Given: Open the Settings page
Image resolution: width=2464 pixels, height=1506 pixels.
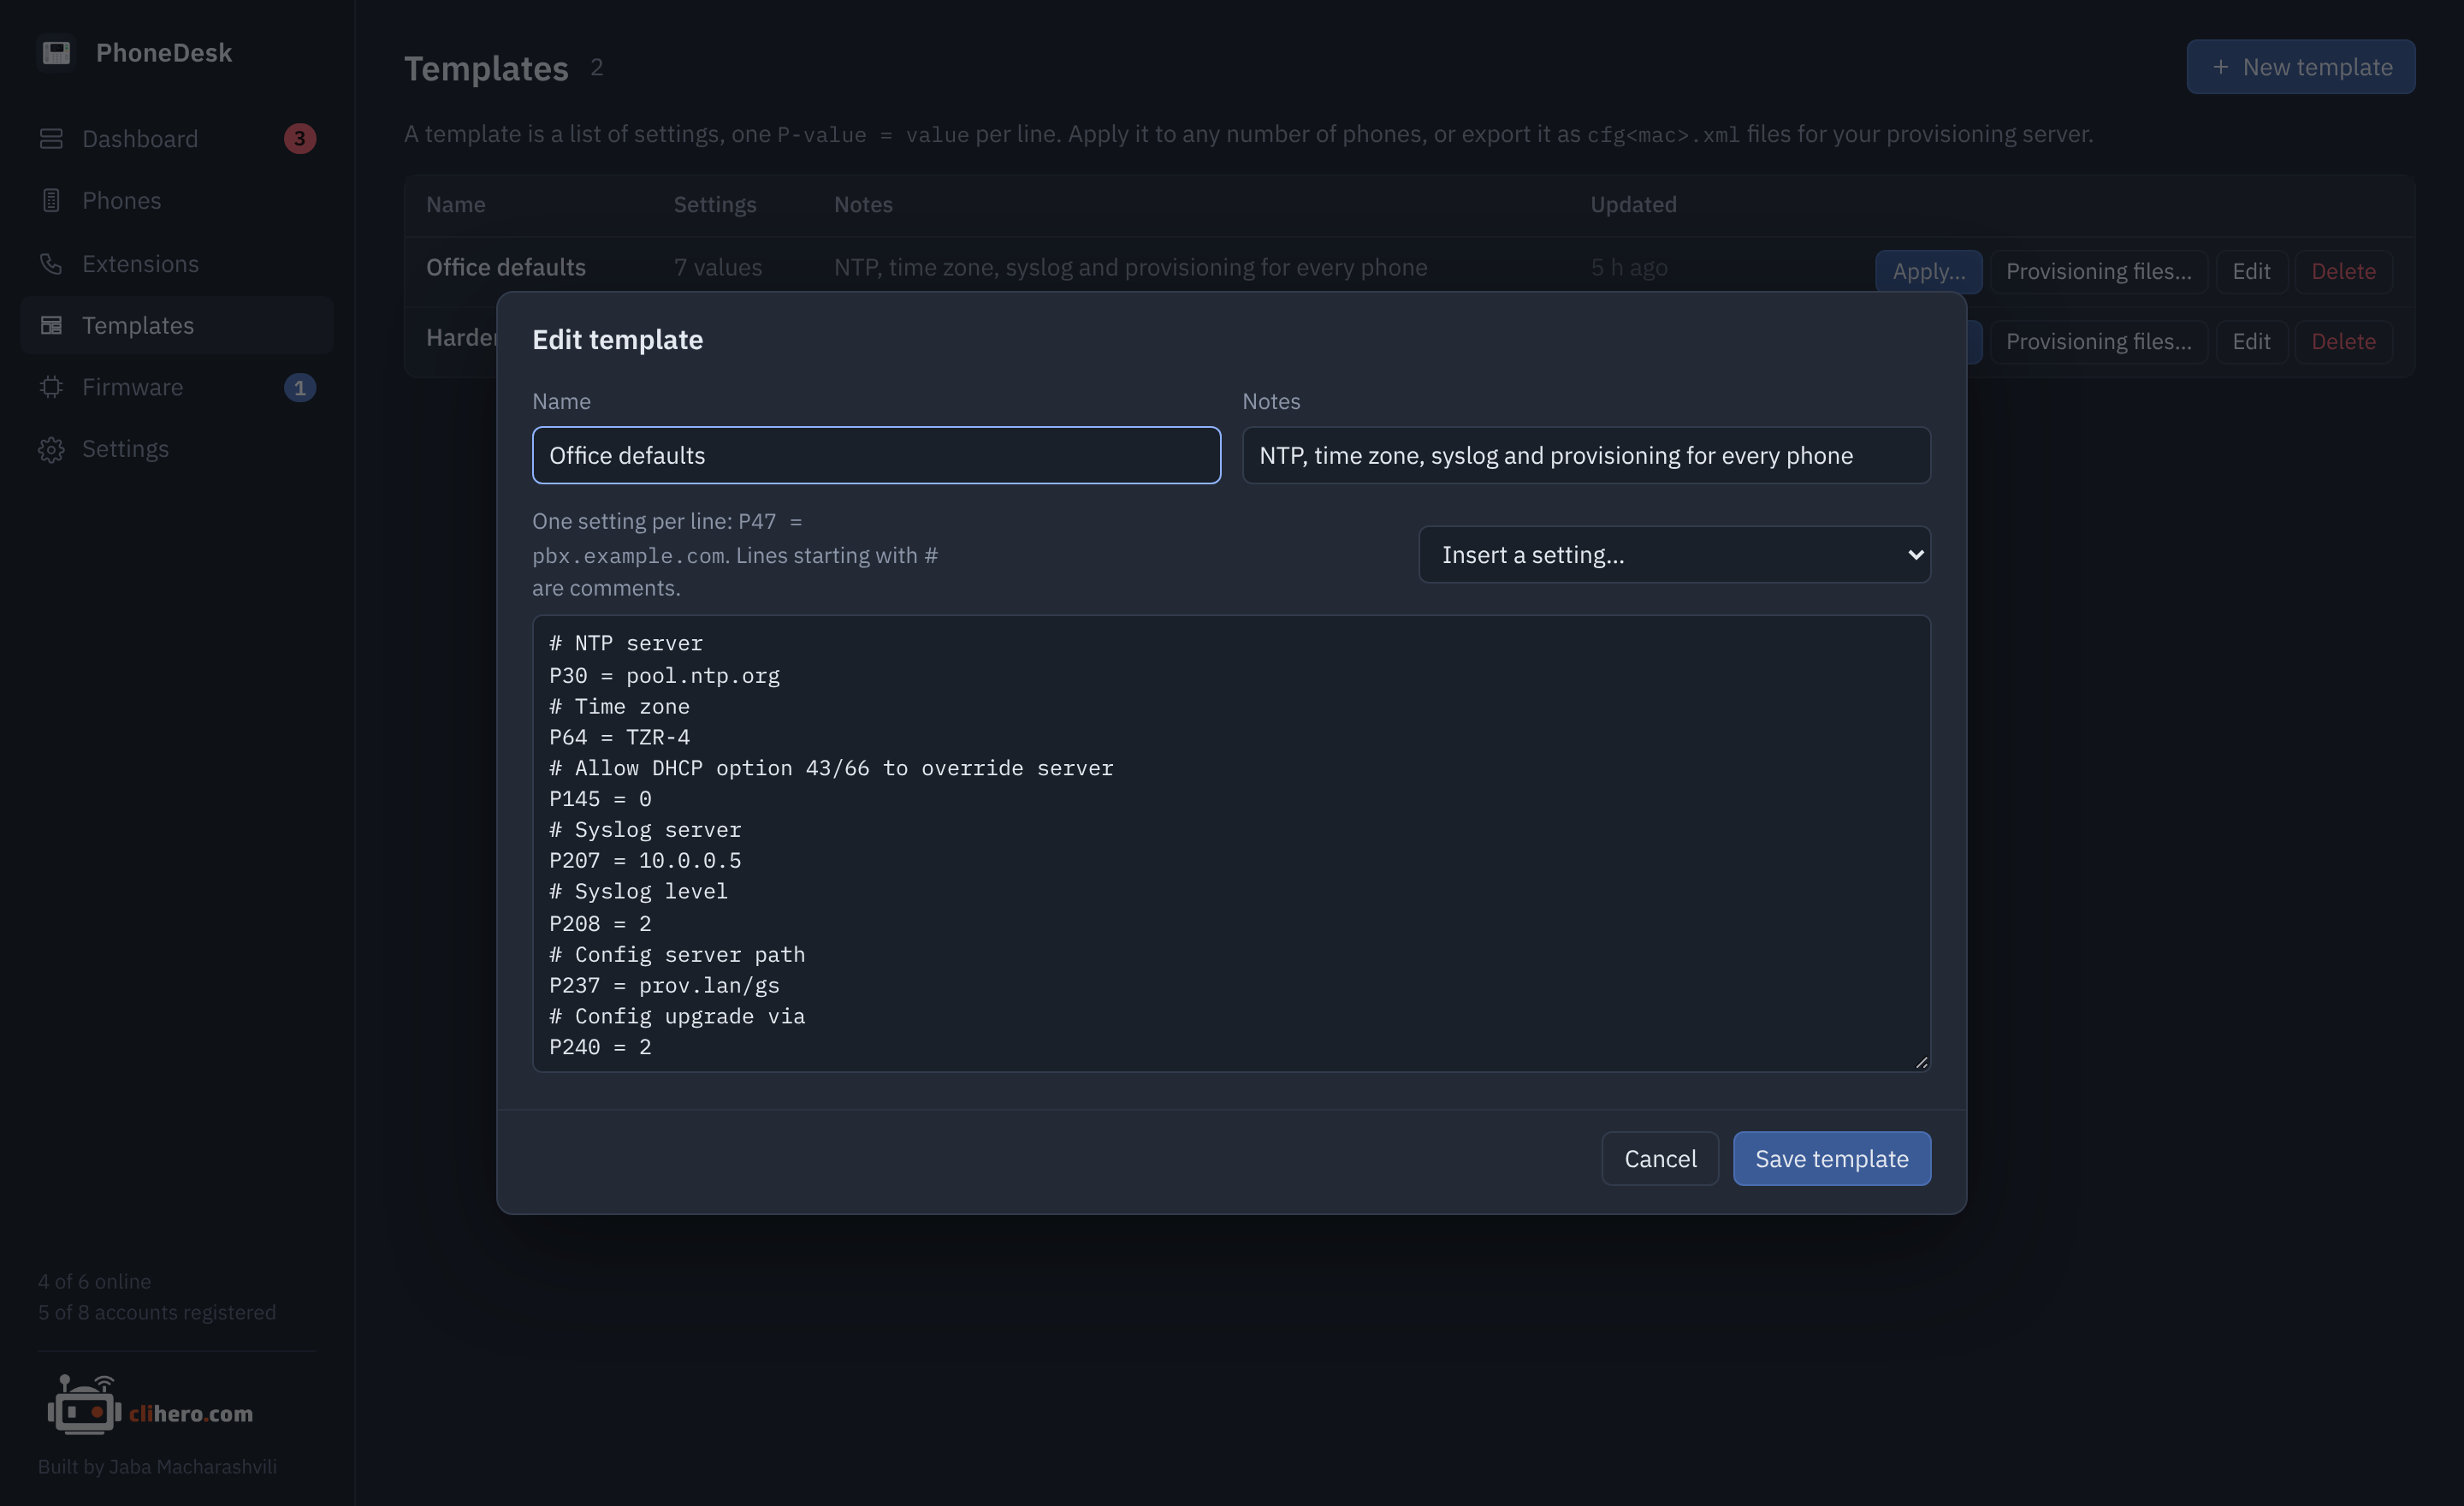Looking at the screenshot, I should click(177, 449).
